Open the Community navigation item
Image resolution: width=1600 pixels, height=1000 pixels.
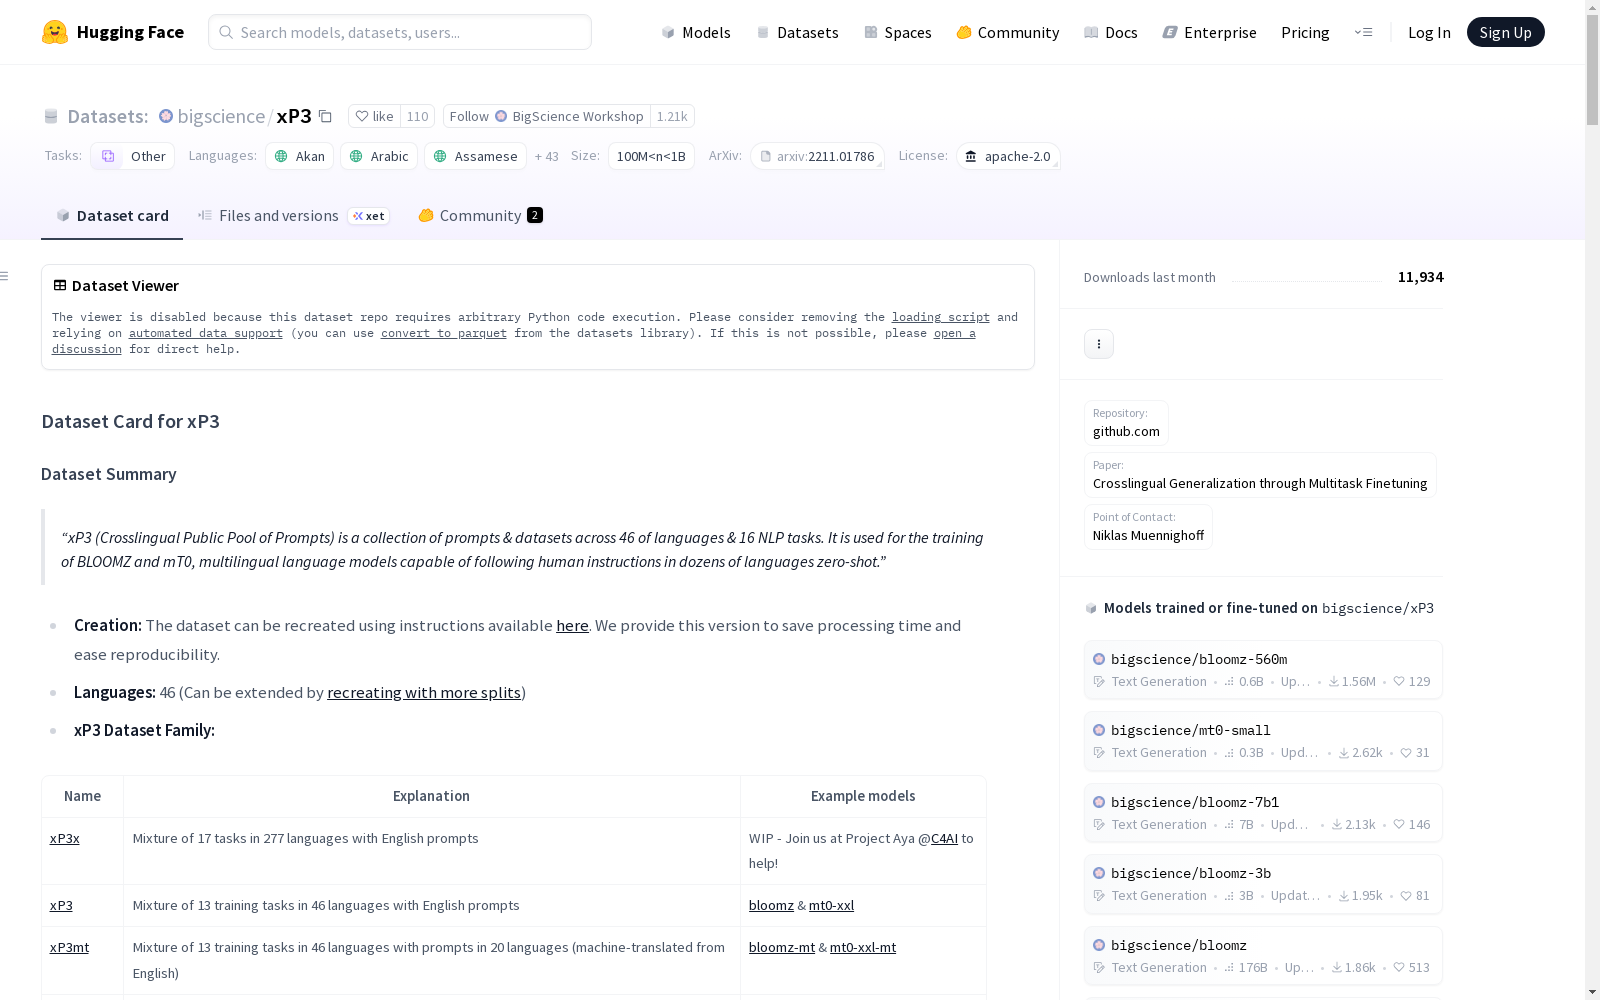pyautogui.click(x=1008, y=32)
